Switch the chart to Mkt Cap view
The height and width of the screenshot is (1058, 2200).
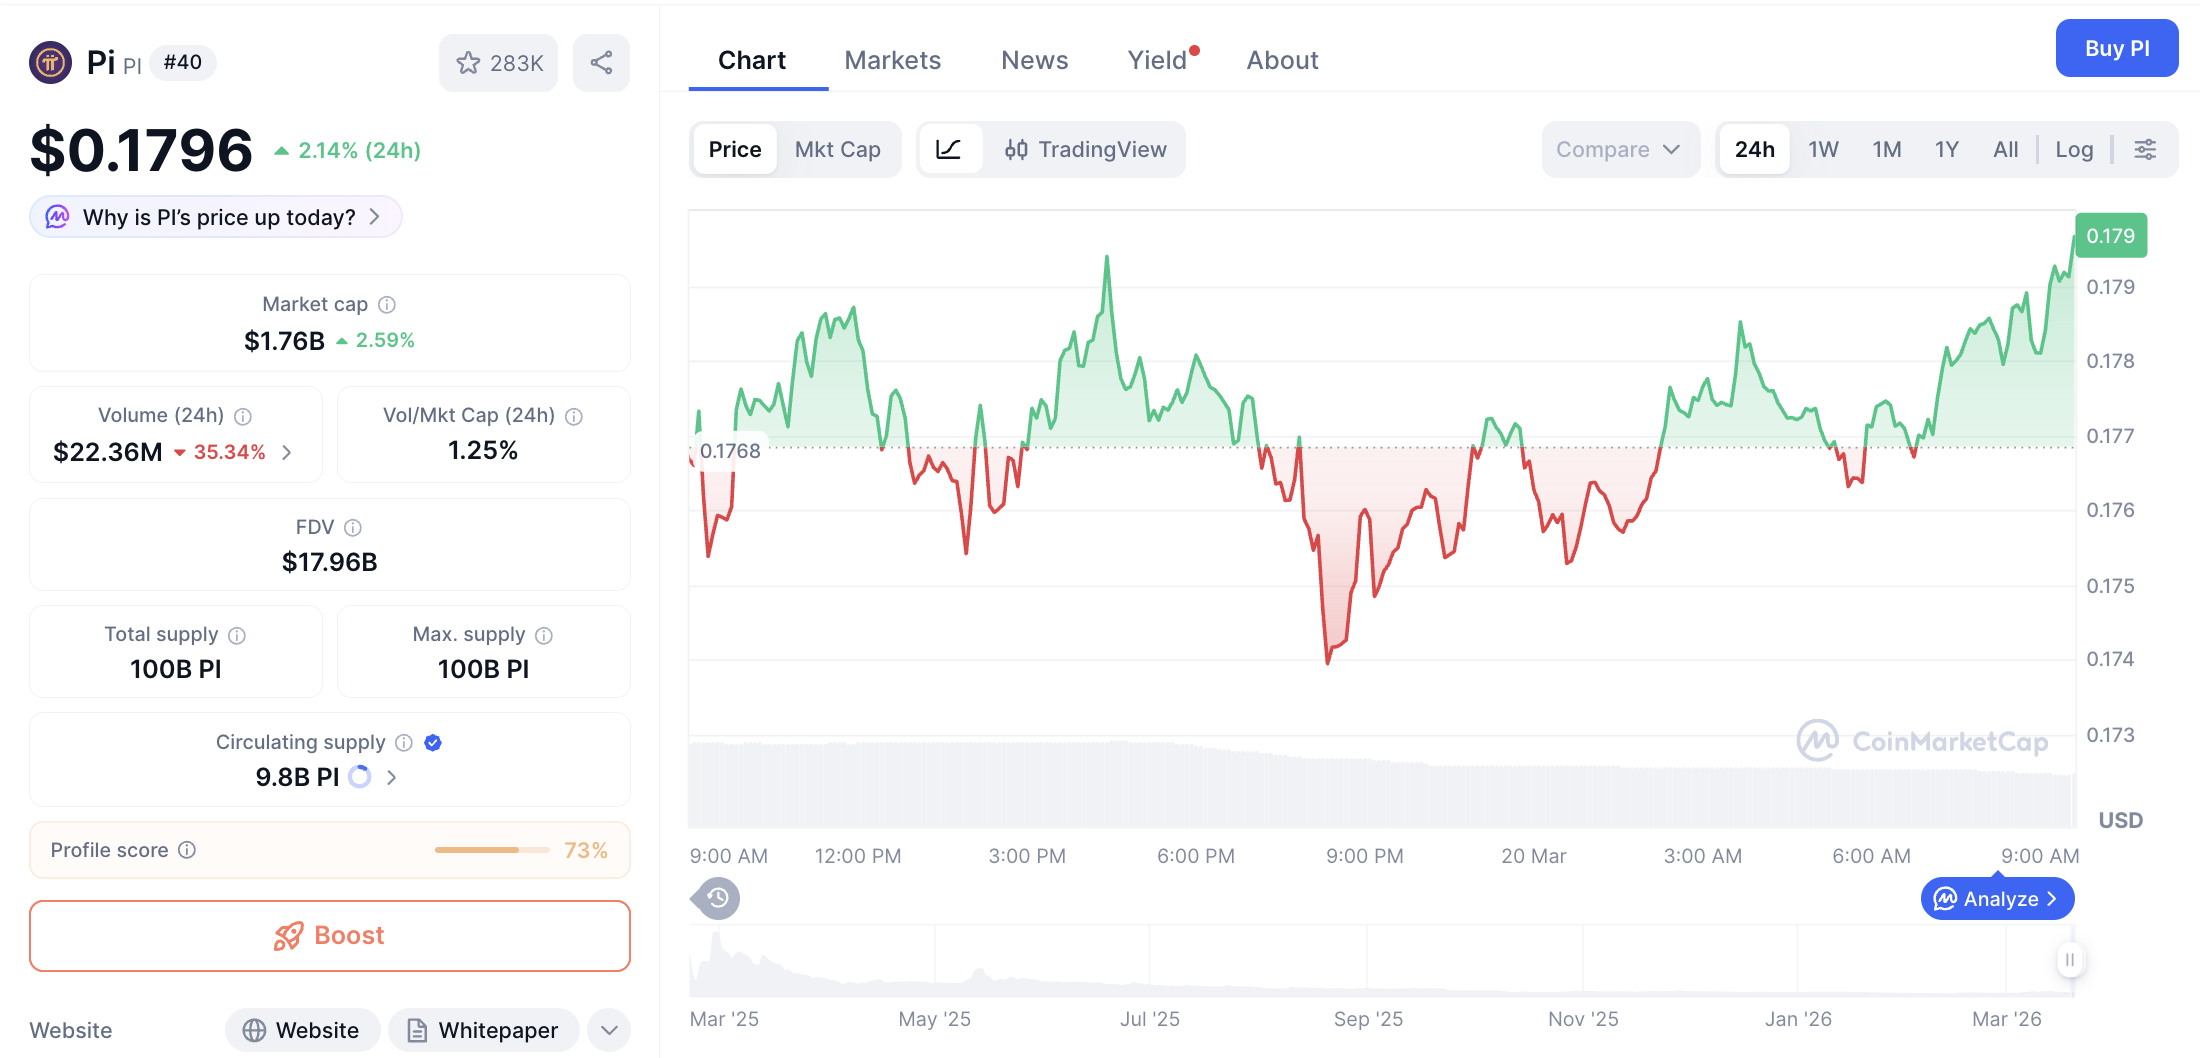coord(838,149)
